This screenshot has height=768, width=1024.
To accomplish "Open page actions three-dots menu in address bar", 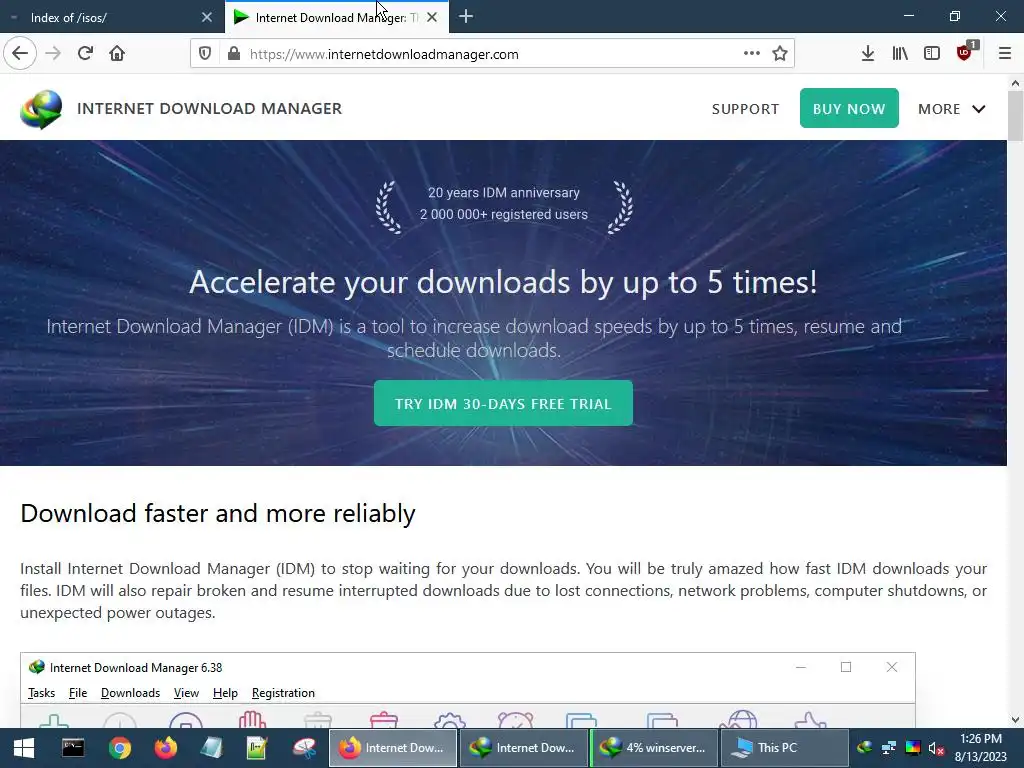I will point(752,53).
